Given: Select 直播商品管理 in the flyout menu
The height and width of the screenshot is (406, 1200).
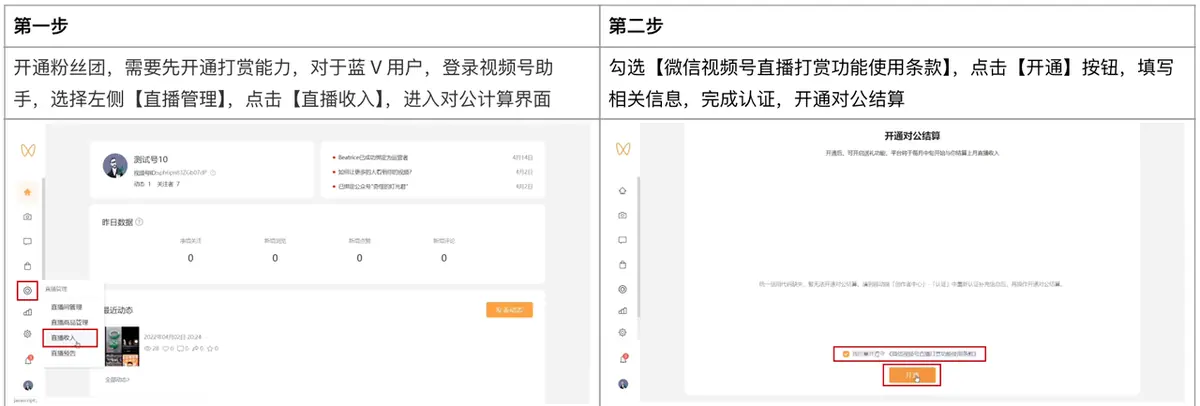Looking at the screenshot, I should pyautogui.click(x=68, y=322).
